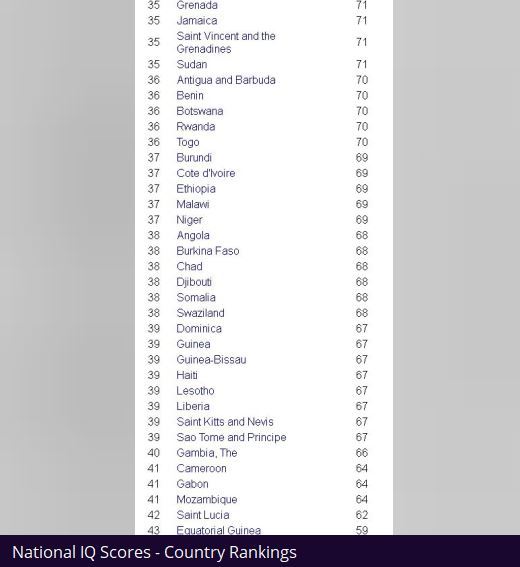Select Mozambique in the rankings table
Viewport: 520px width, 567px height.
206,500
